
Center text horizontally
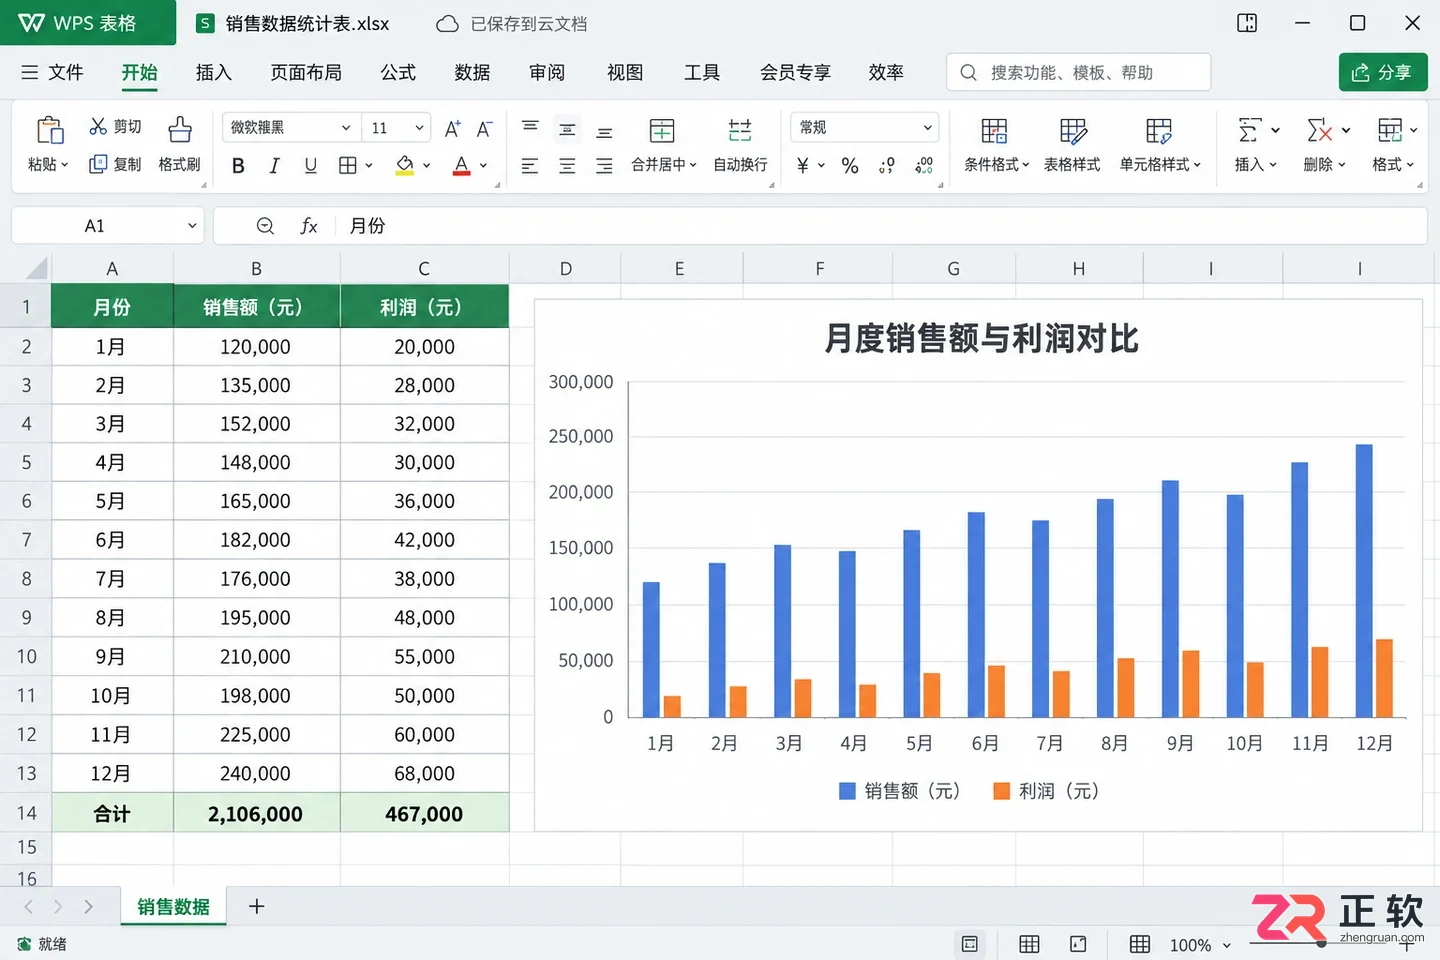pyautogui.click(x=567, y=166)
